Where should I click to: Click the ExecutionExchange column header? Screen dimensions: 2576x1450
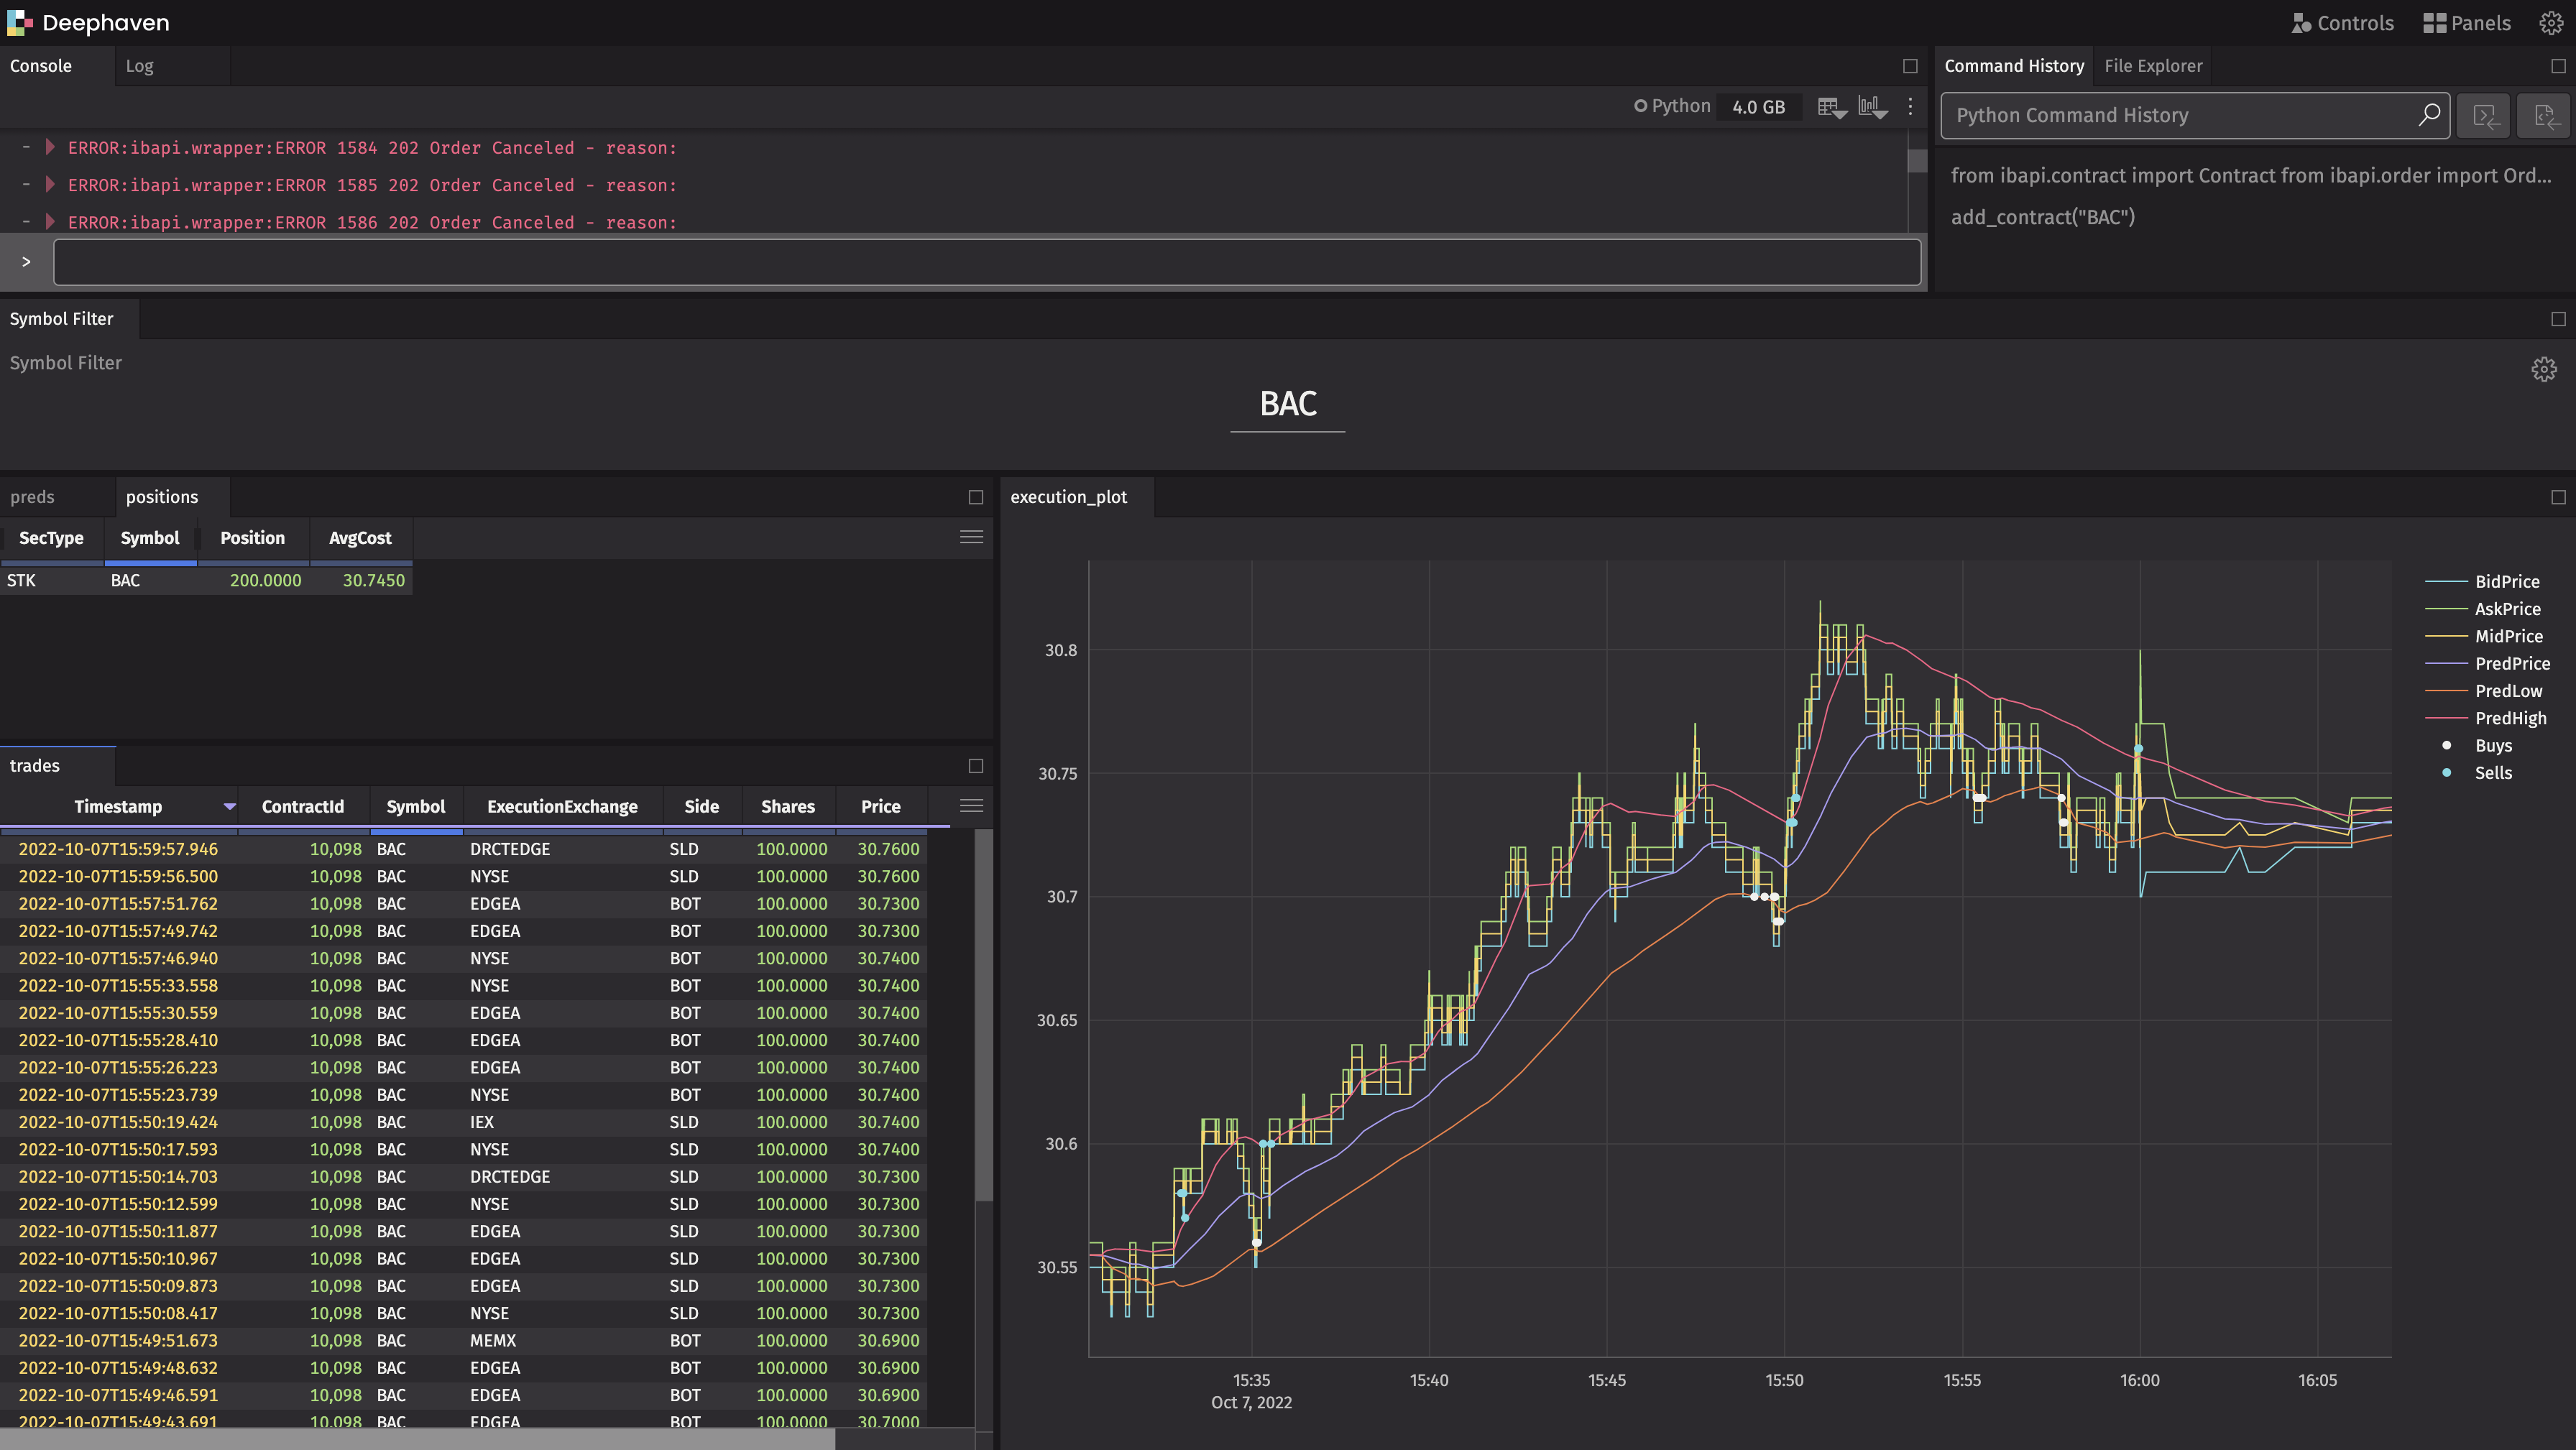point(562,807)
